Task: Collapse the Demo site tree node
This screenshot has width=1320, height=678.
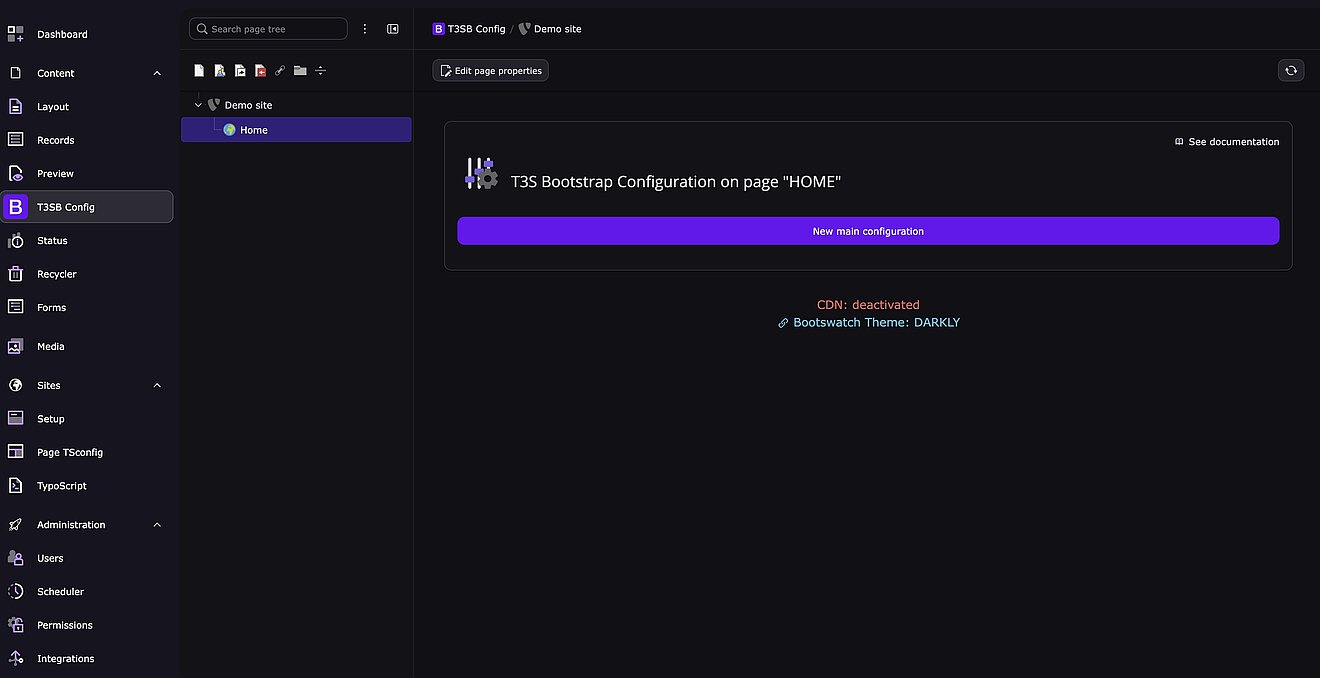Action: [x=198, y=105]
